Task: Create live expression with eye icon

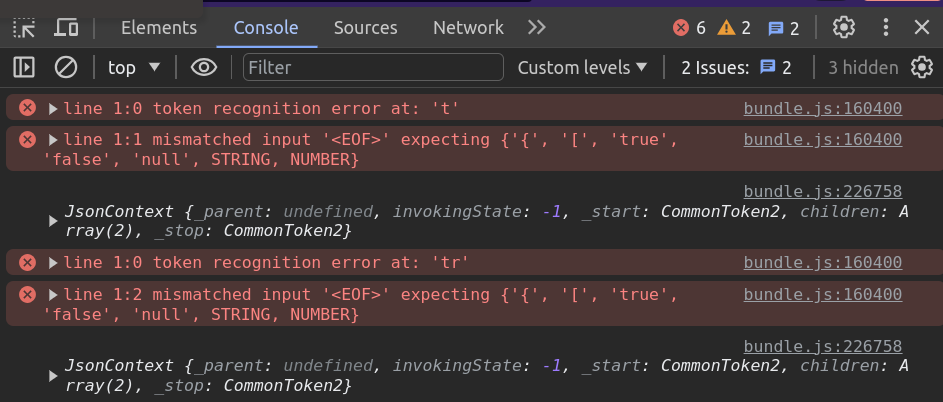Action: [x=204, y=67]
